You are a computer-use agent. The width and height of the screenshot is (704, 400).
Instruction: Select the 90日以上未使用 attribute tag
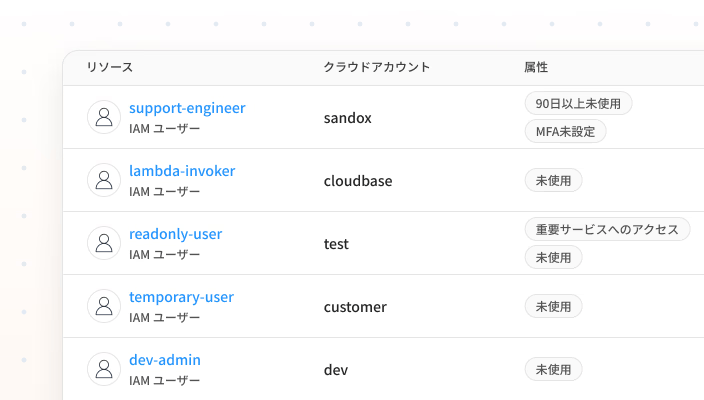tap(578, 103)
